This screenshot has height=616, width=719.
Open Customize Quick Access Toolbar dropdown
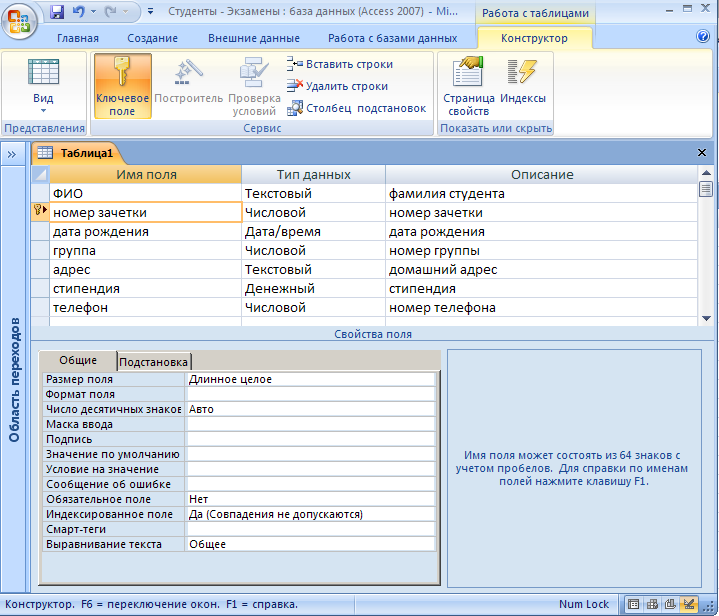coord(150,11)
